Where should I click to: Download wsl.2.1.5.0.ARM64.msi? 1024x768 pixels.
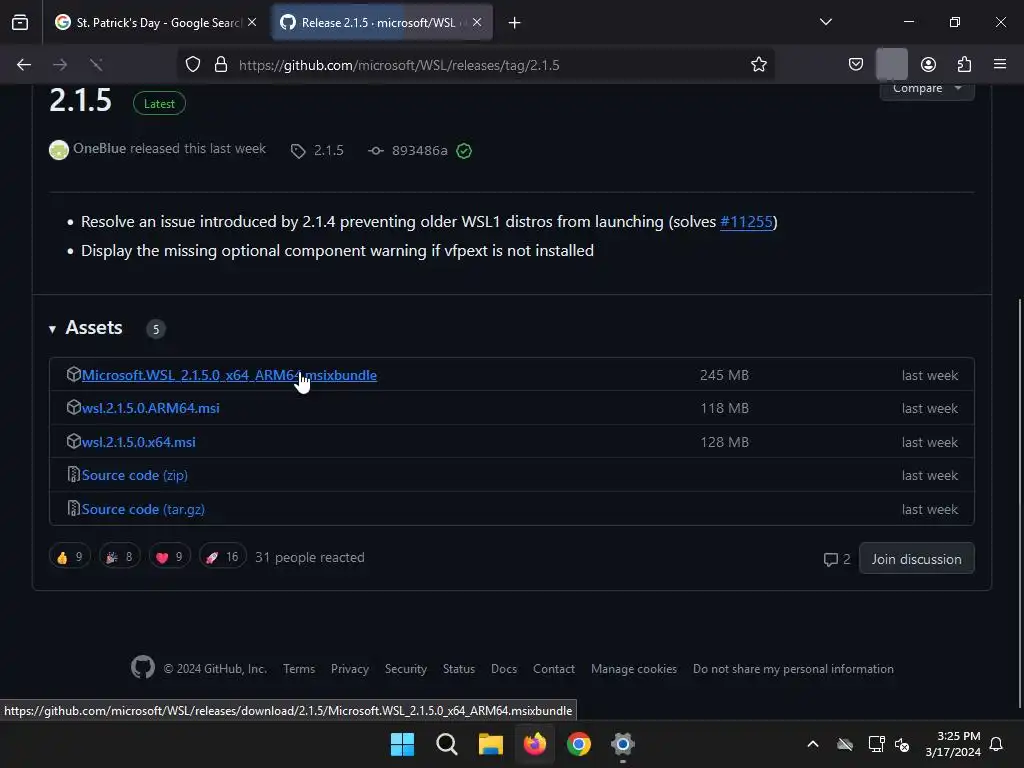point(151,408)
